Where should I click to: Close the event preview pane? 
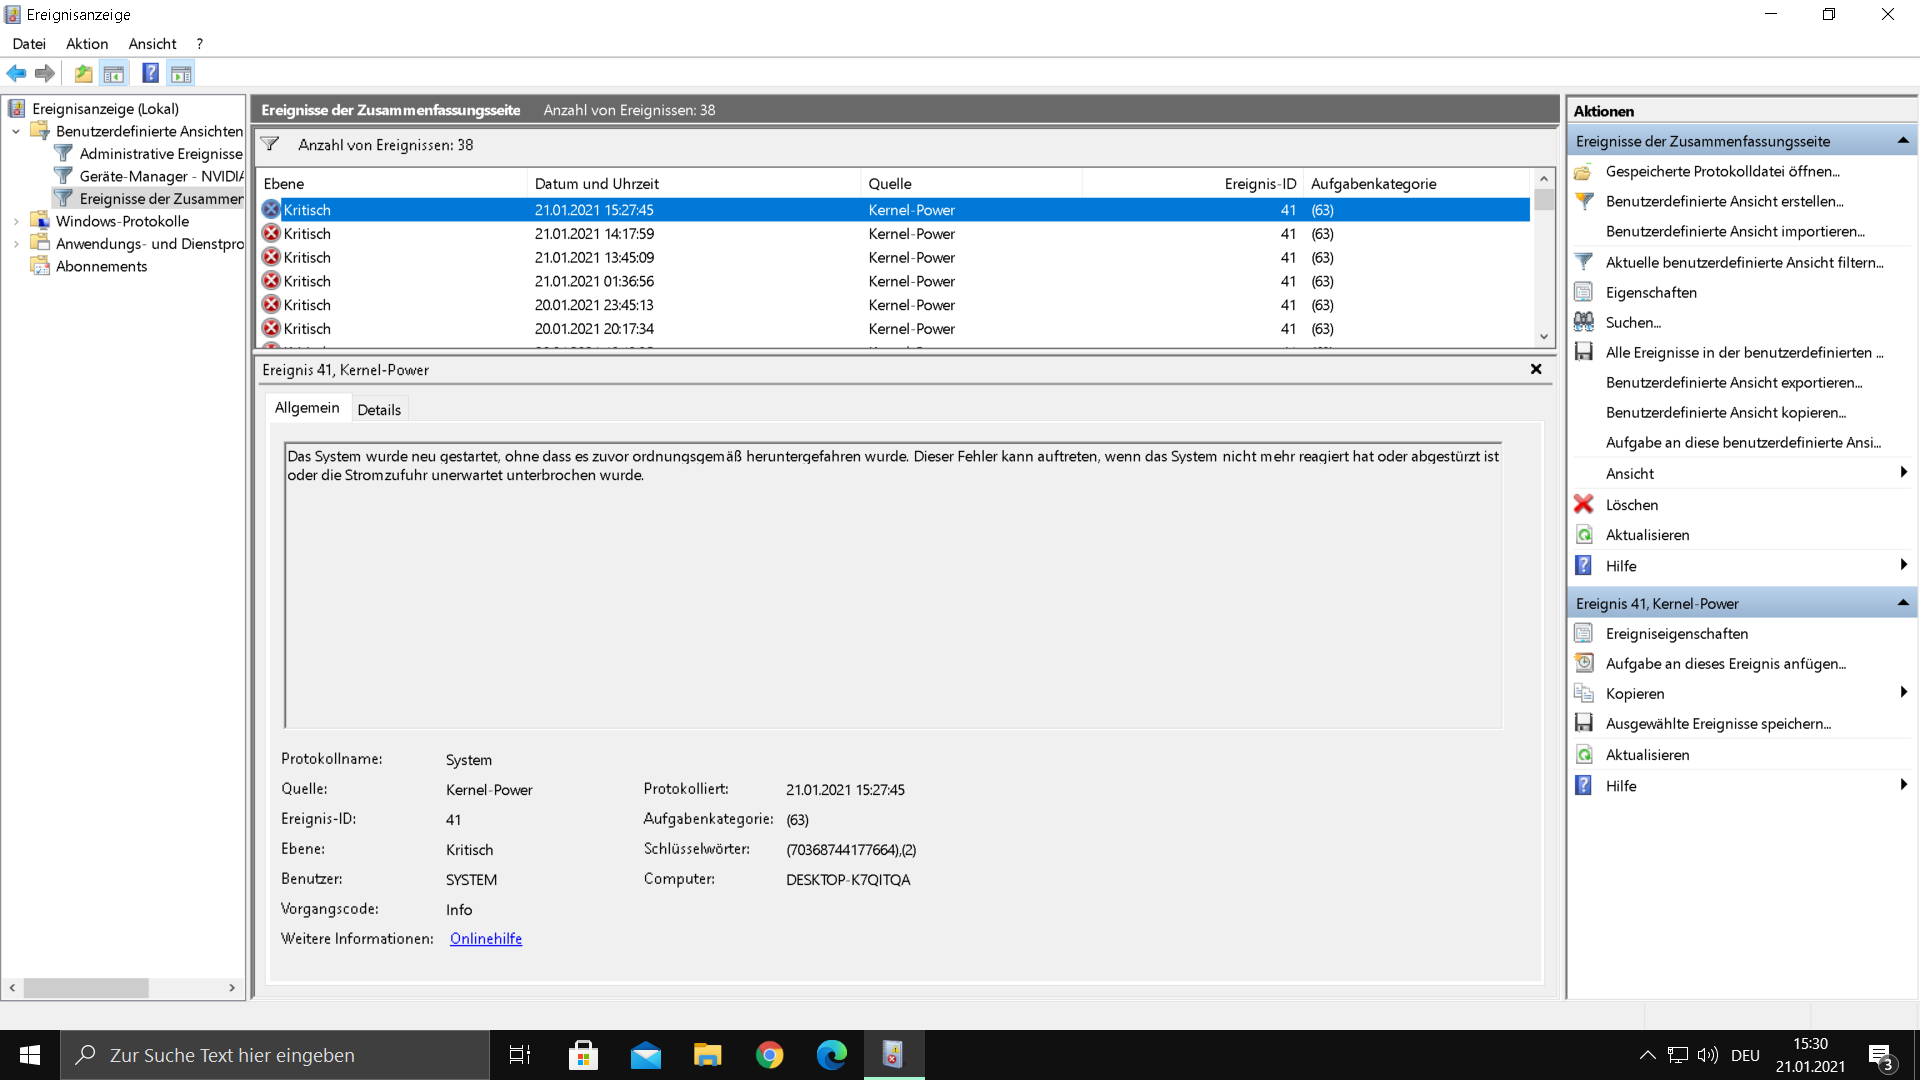pyautogui.click(x=1536, y=369)
